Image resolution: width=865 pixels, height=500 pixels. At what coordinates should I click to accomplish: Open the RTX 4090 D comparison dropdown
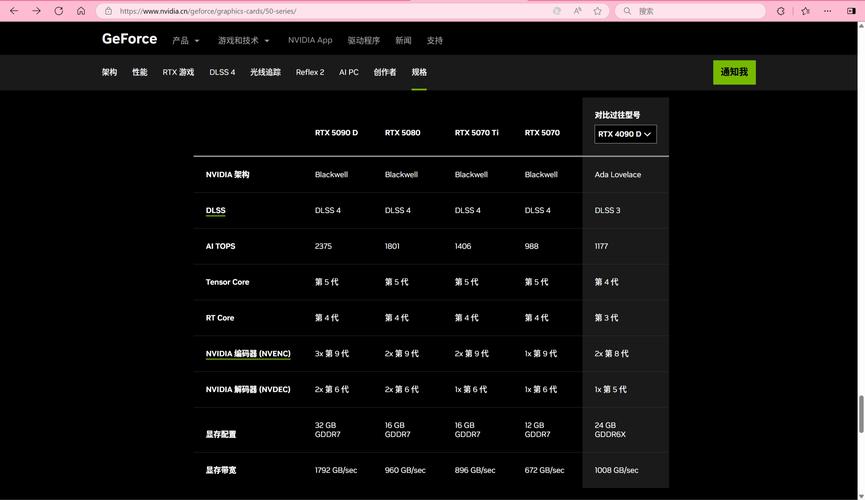[x=625, y=134]
